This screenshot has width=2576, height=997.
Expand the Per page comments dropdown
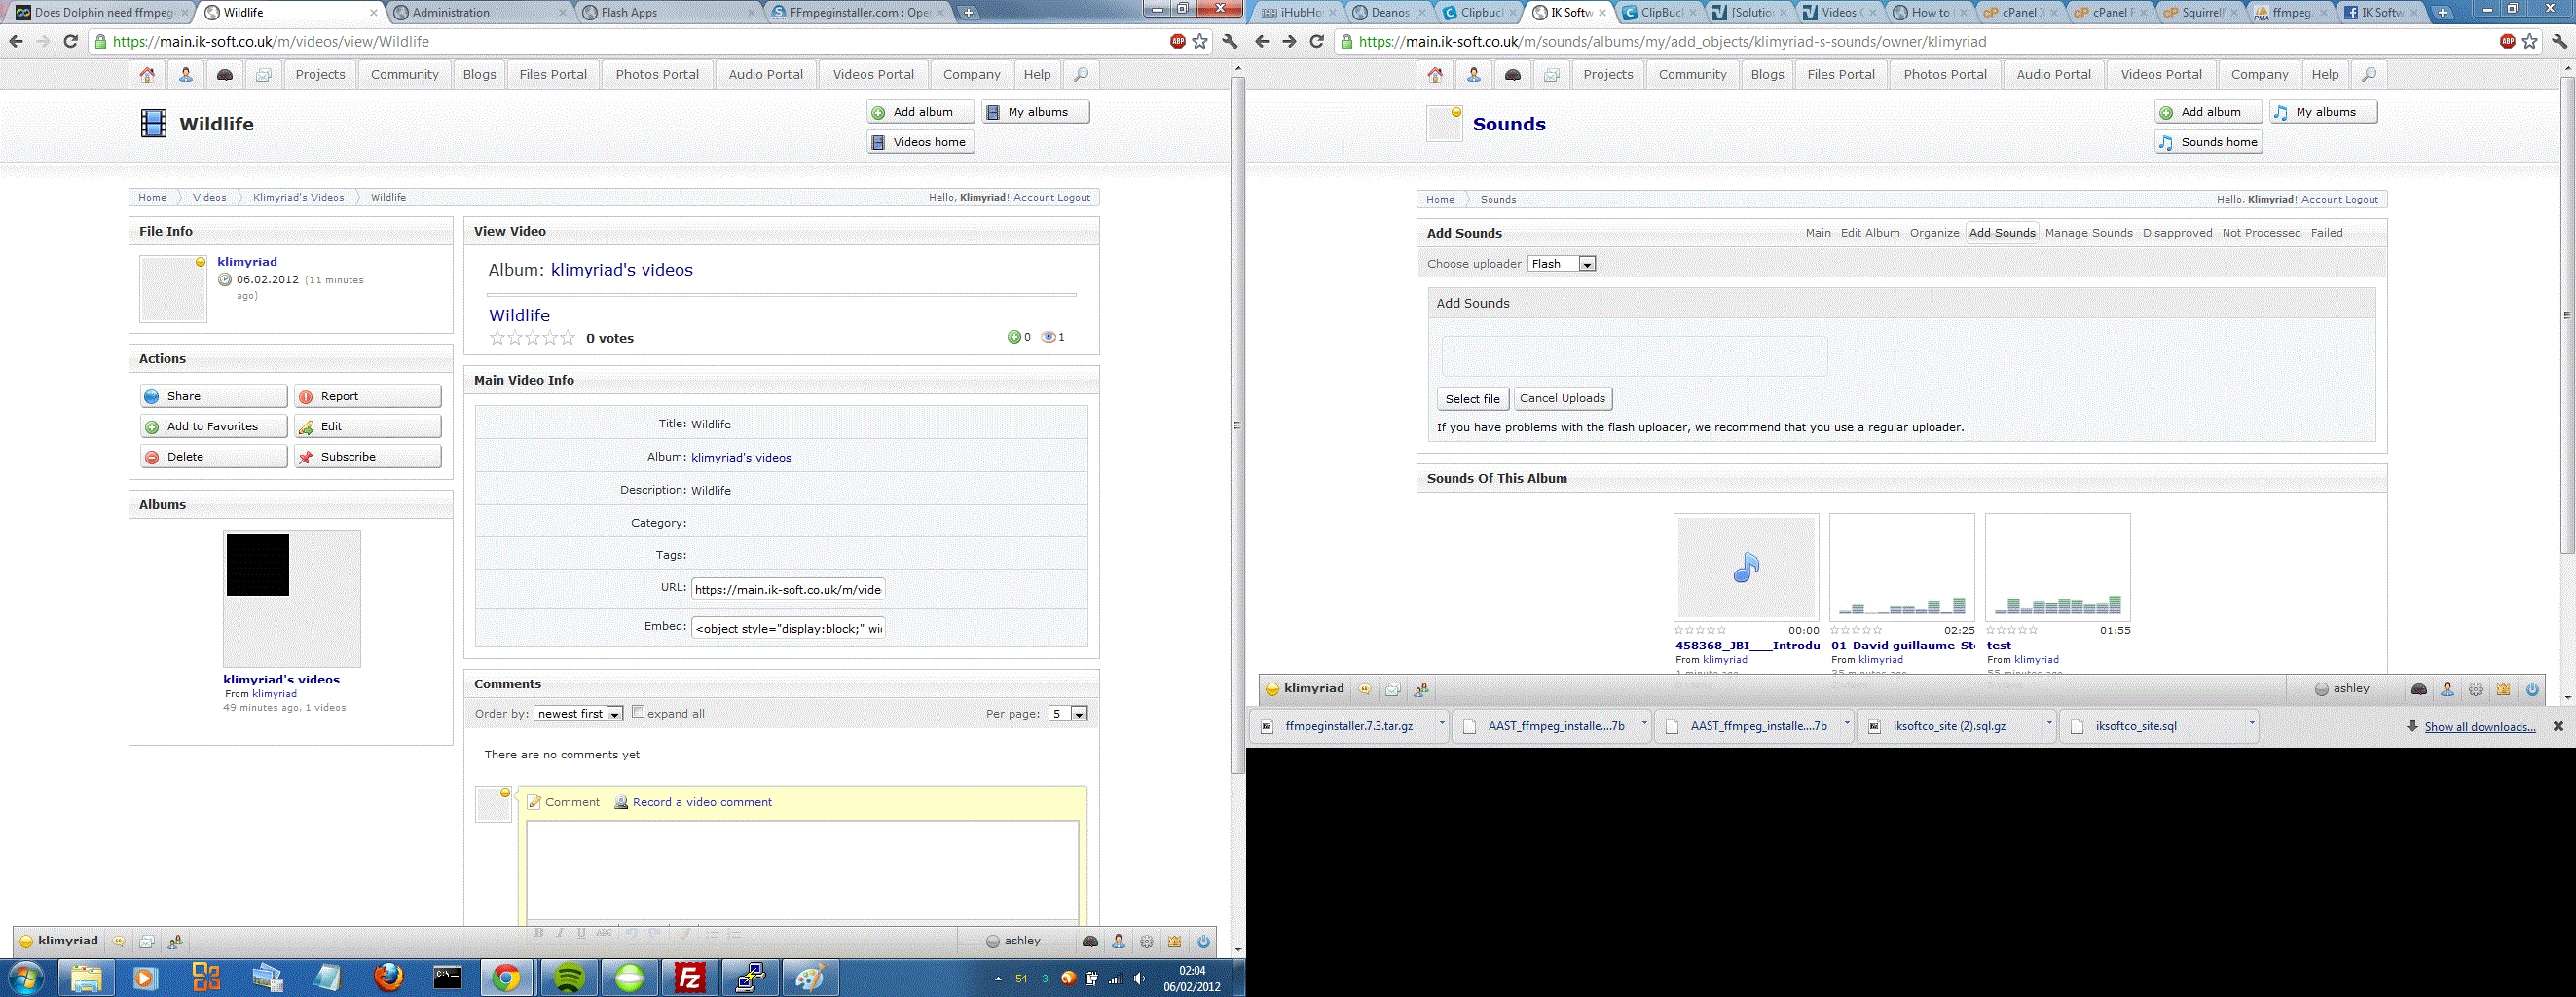point(1067,714)
